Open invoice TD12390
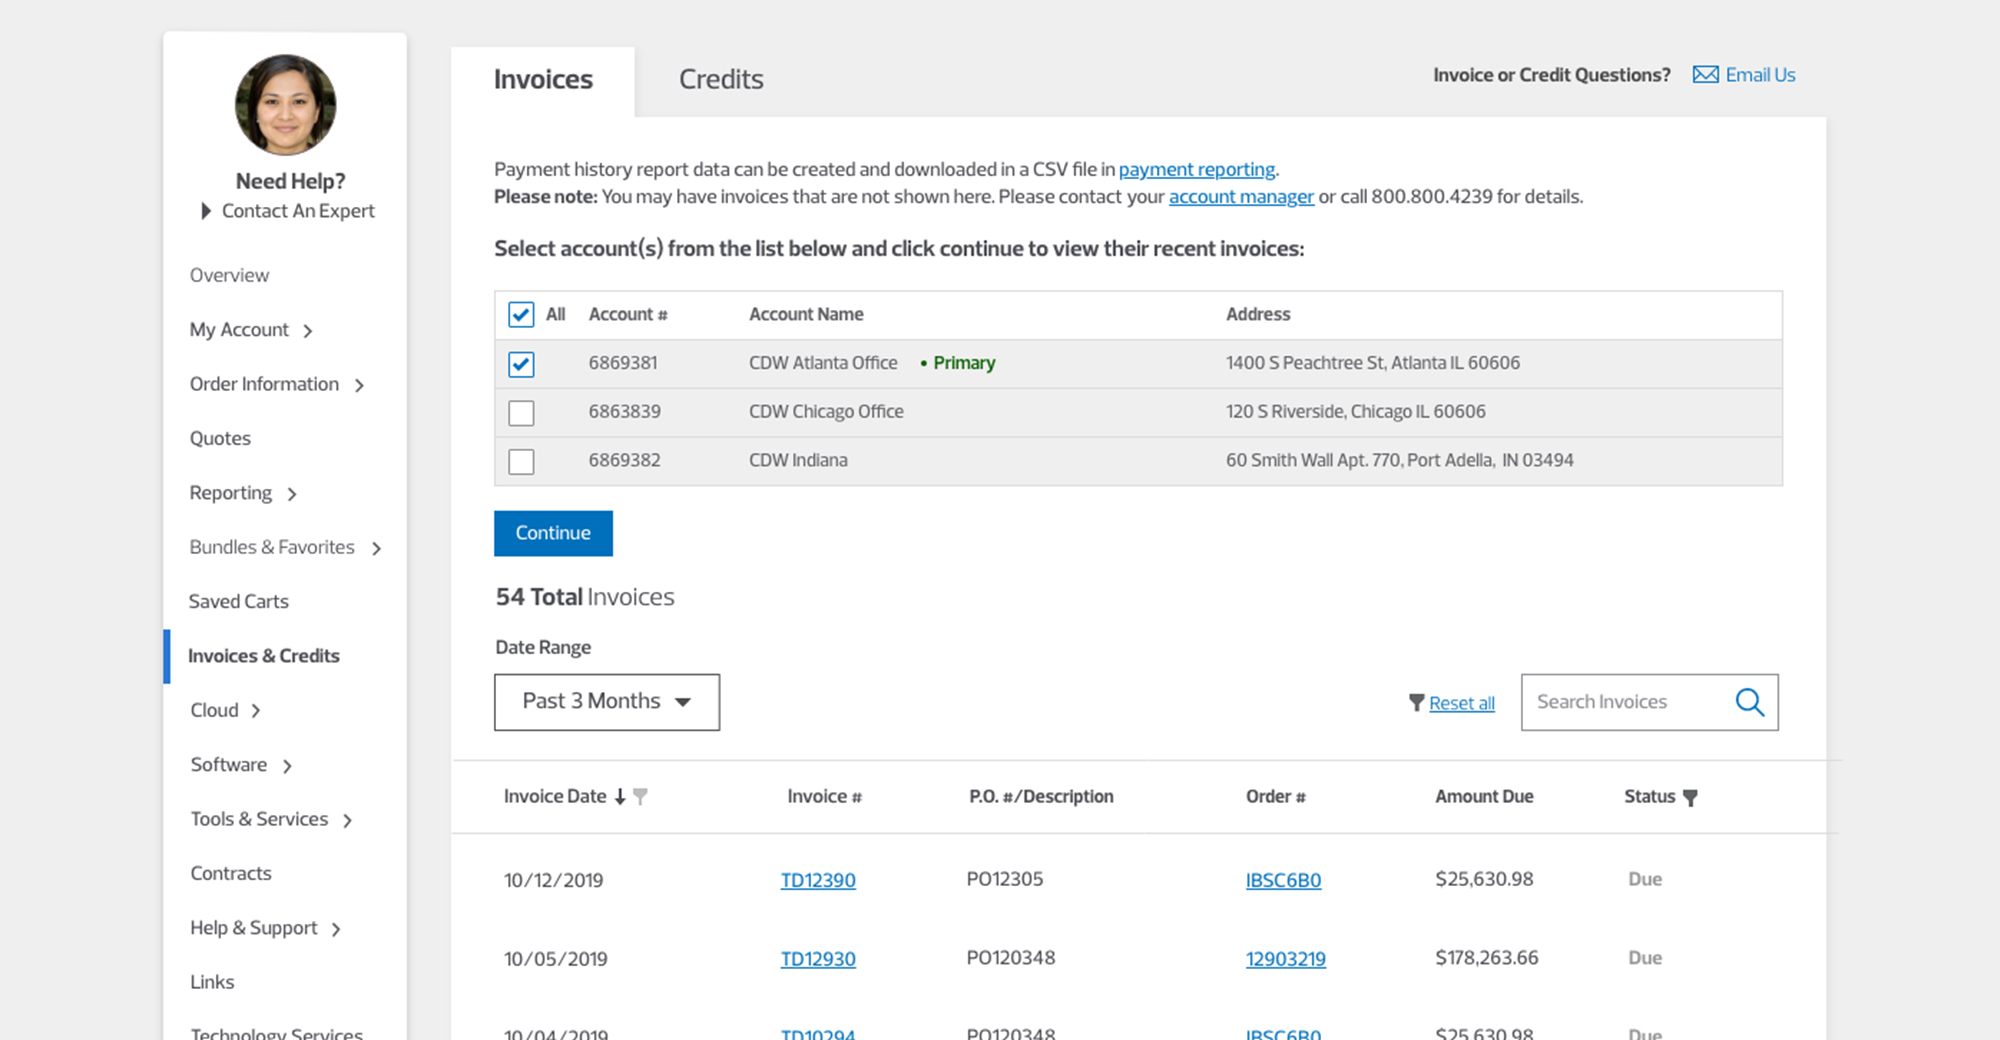 pyautogui.click(x=818, y=880)
